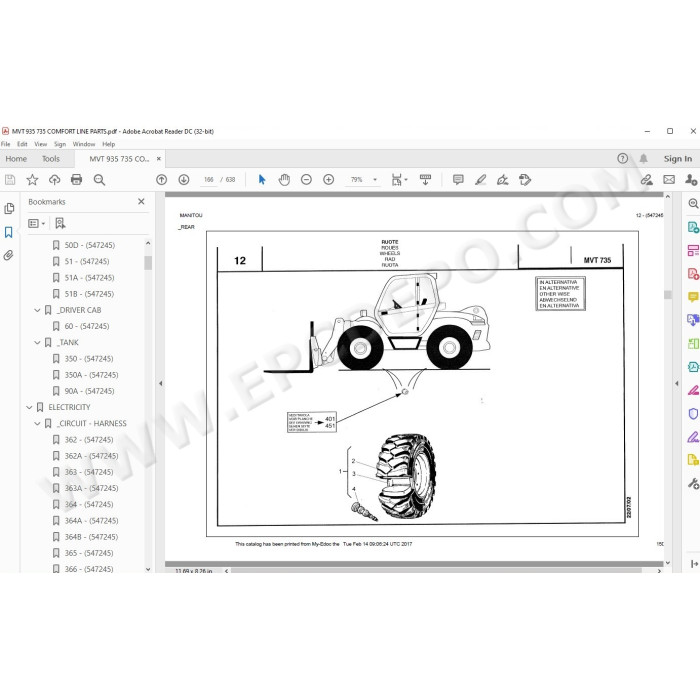The image size is (700, 700).
Task: Click bookmarks list scrollbar thumb
Action: pos(148,263)
